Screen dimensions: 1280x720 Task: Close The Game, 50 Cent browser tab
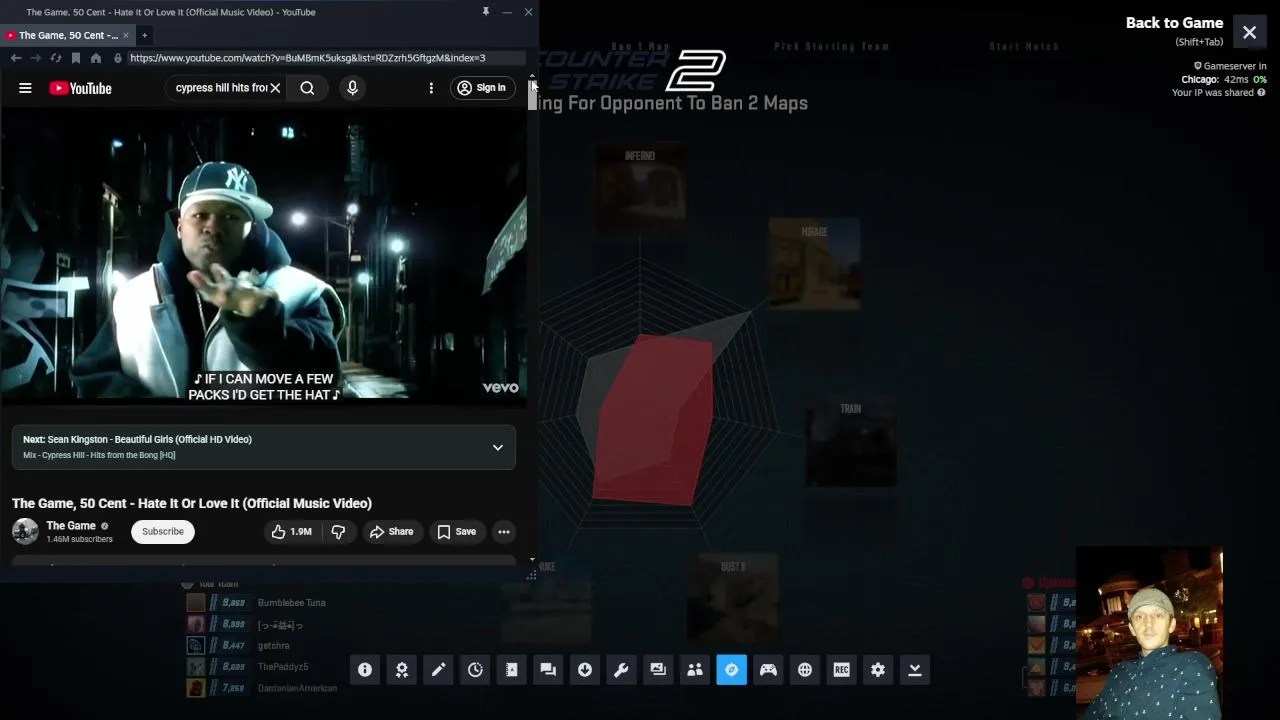126,35
